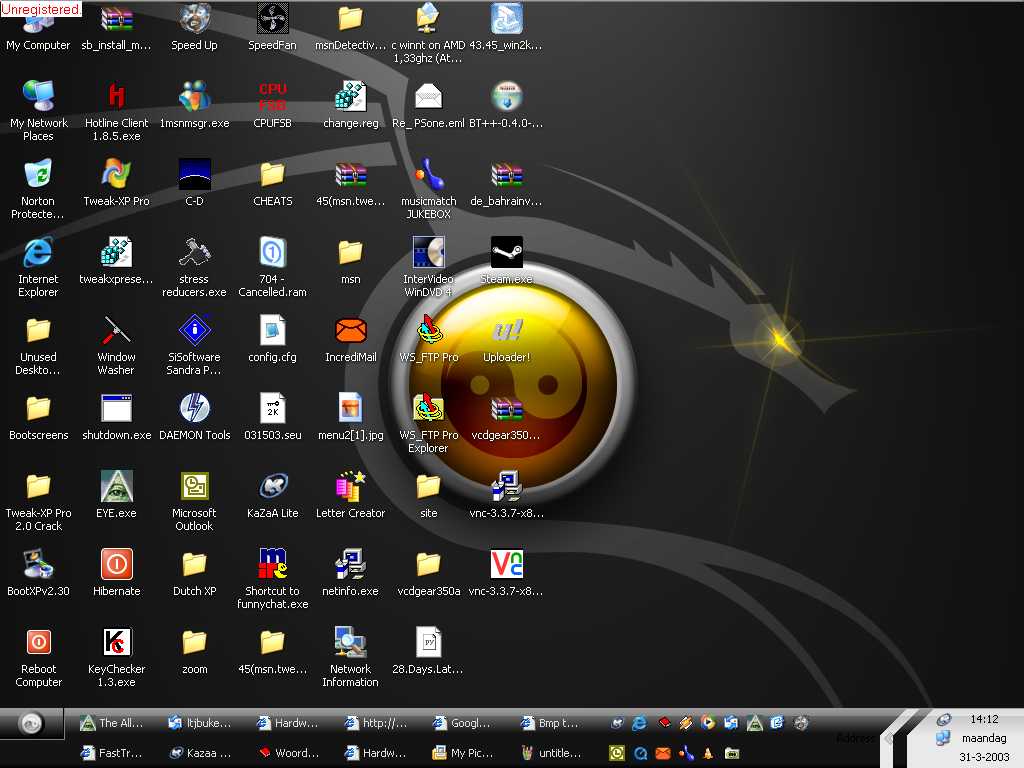
Task: Launch the IncrediMail shortcut
Action: 350,331
